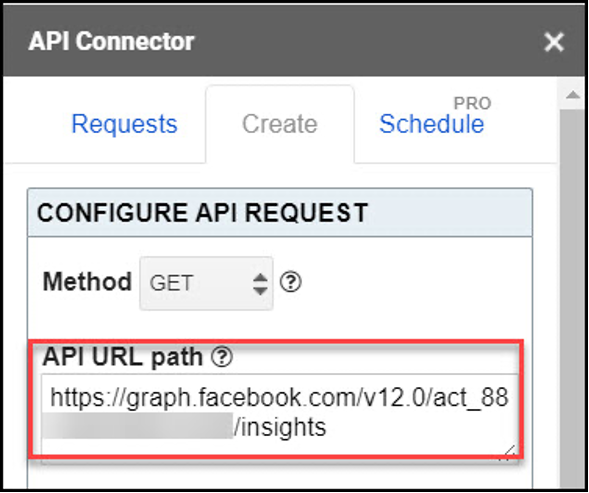Click the up-down arrows on Method selector
This screenshot has width=589, height=493.
pyautogui.click(x=260, y=284)
